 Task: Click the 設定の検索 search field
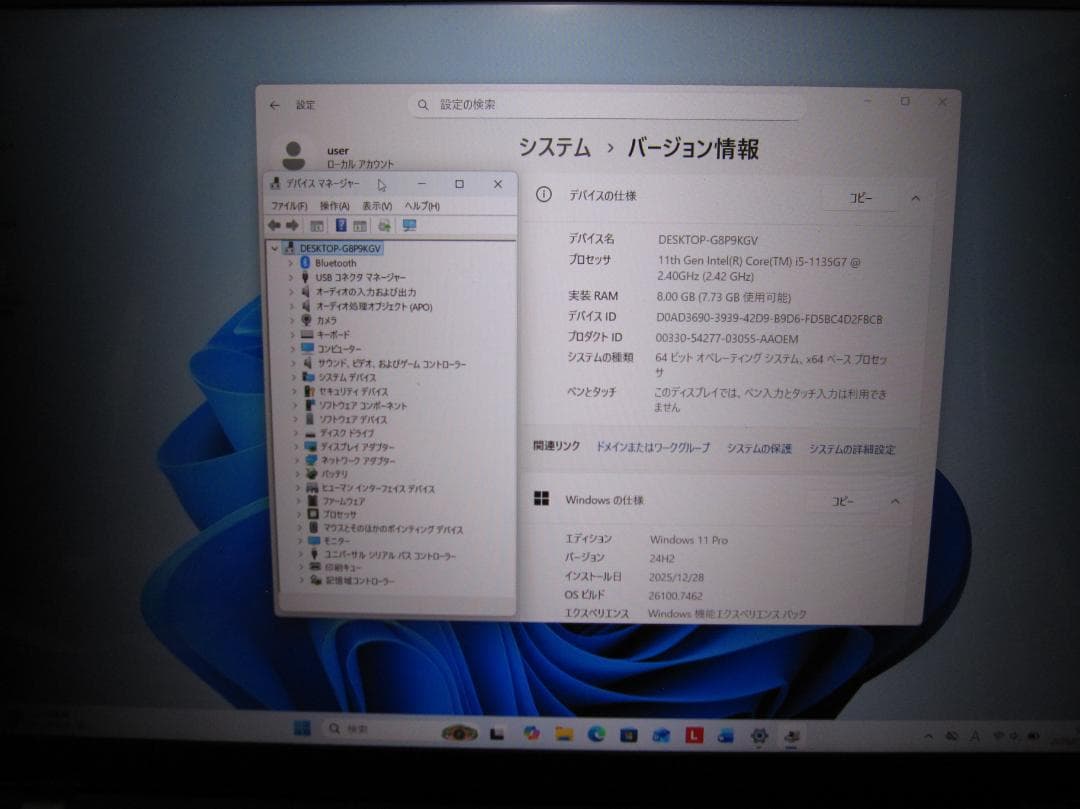pyautogui.click(x=600, y=104)
